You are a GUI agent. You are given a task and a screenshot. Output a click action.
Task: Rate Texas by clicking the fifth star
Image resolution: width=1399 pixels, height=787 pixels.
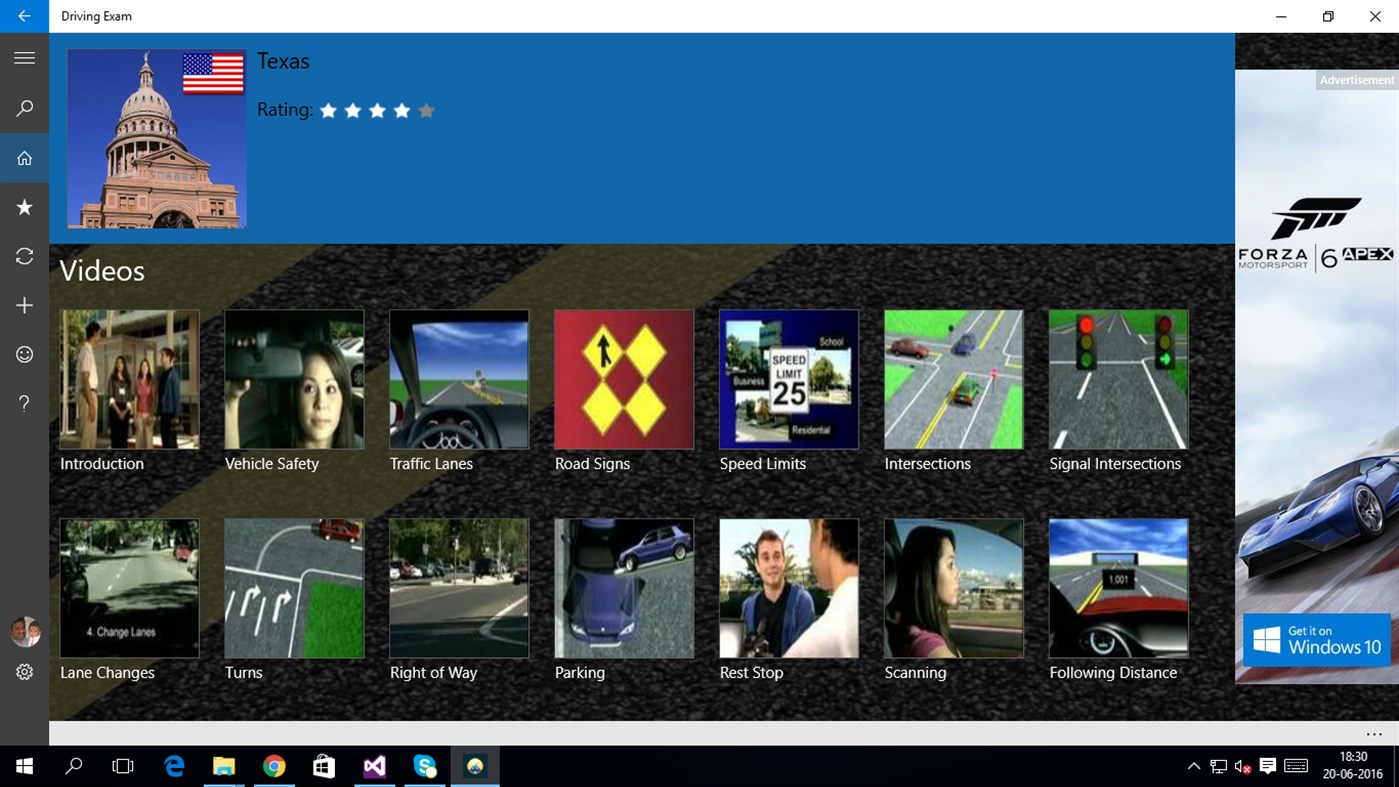pos(427,110)
